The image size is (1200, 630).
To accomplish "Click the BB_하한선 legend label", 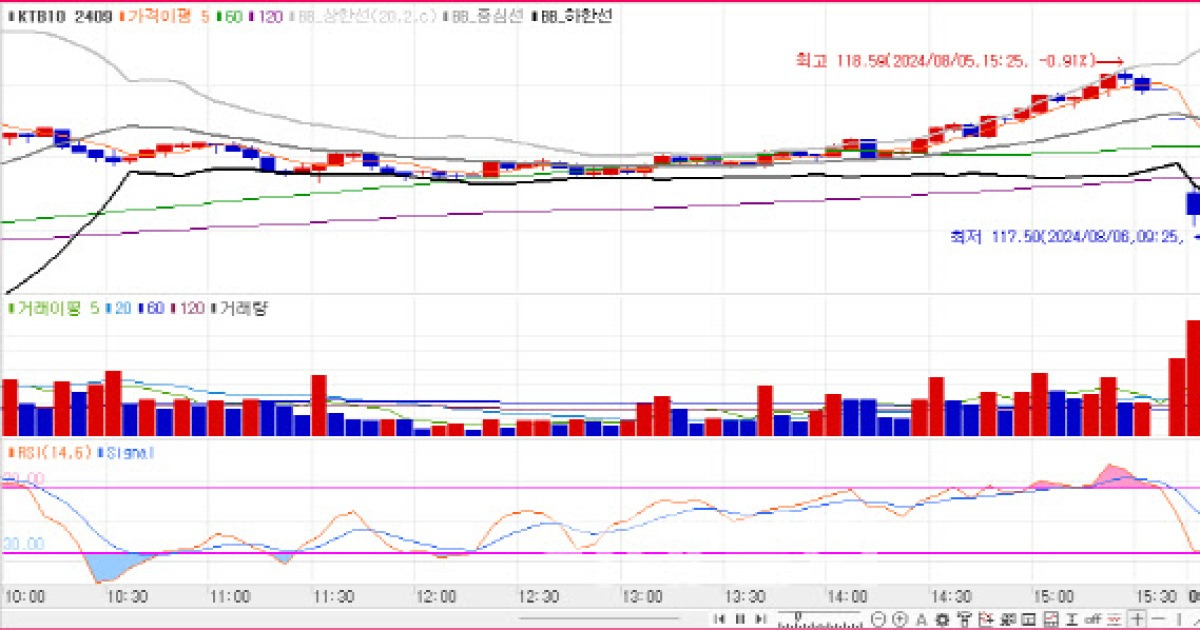I will click(x=571, y=17).
